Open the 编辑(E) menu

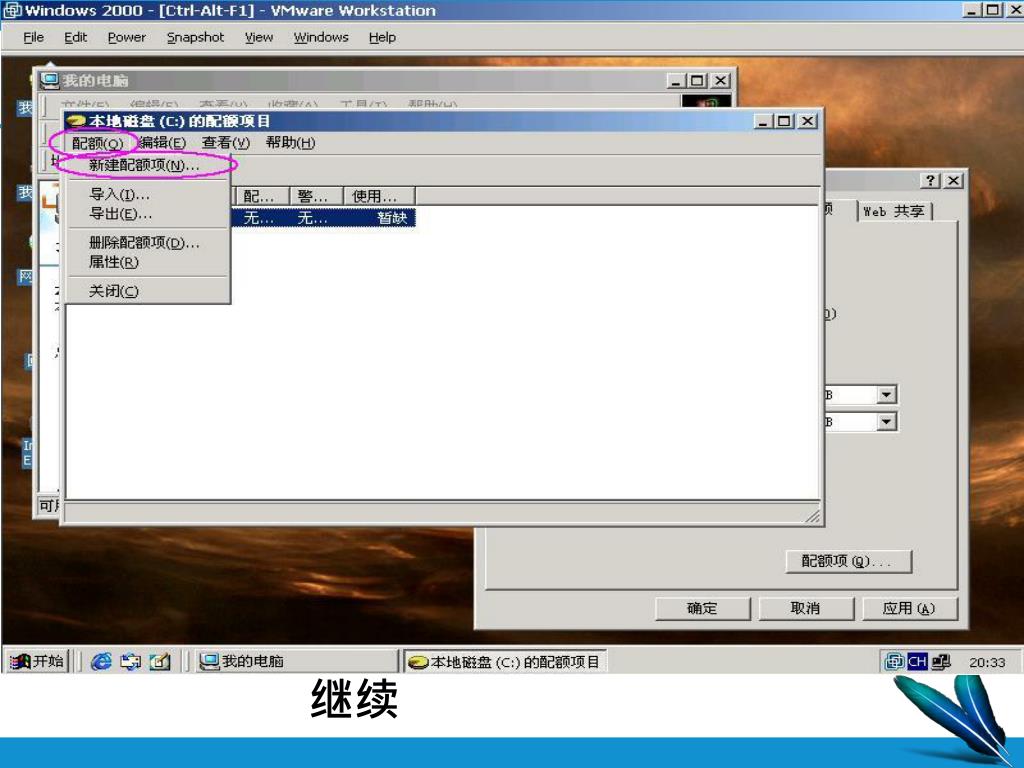tap(162, 142)
